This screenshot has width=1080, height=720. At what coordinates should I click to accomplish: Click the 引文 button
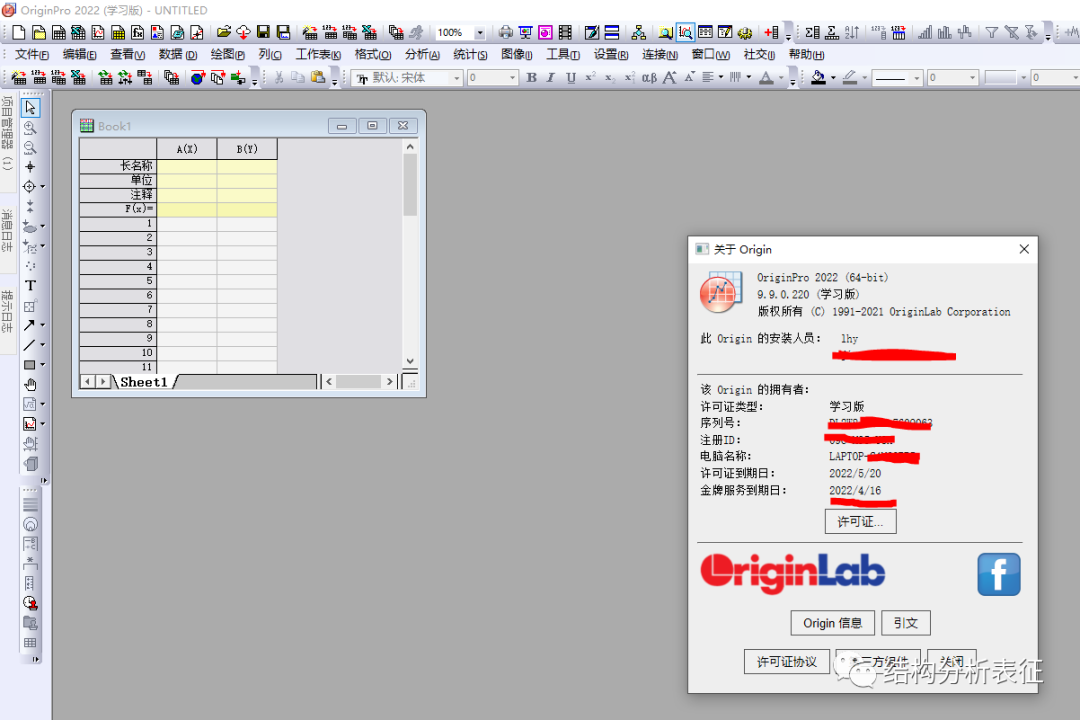[906, 623]
